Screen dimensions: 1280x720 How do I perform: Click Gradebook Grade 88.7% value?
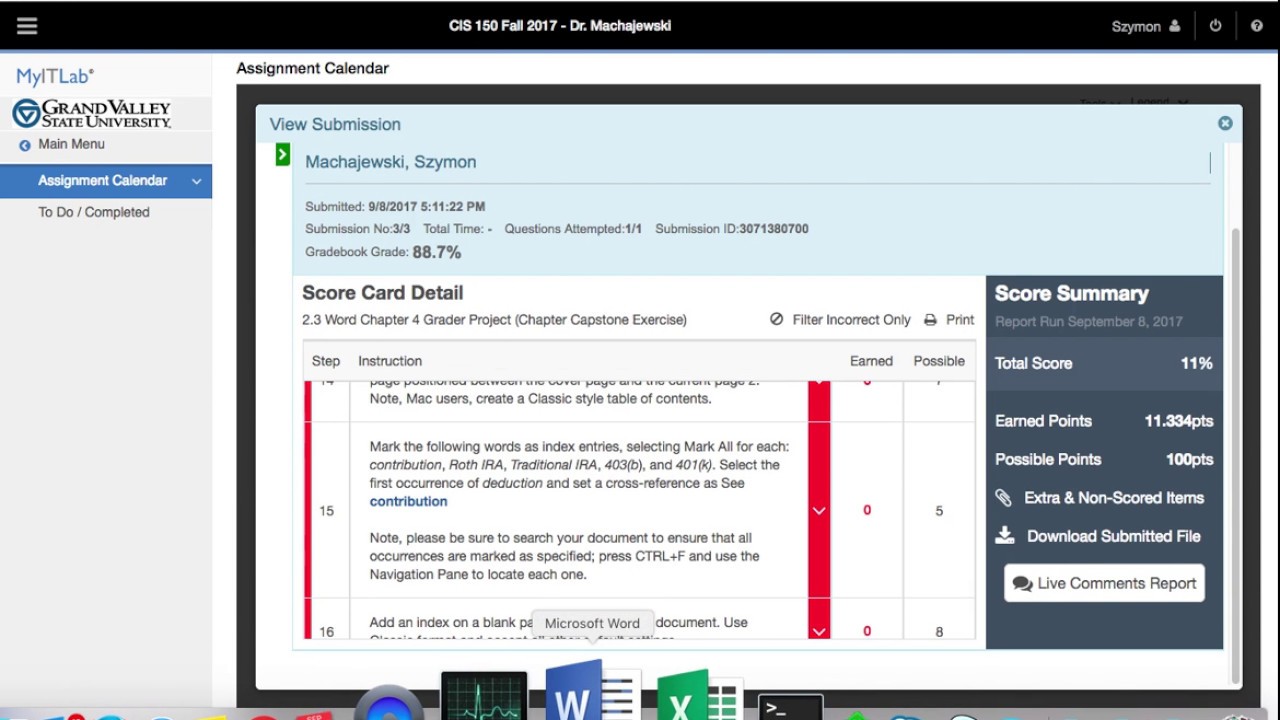[437, 252]
